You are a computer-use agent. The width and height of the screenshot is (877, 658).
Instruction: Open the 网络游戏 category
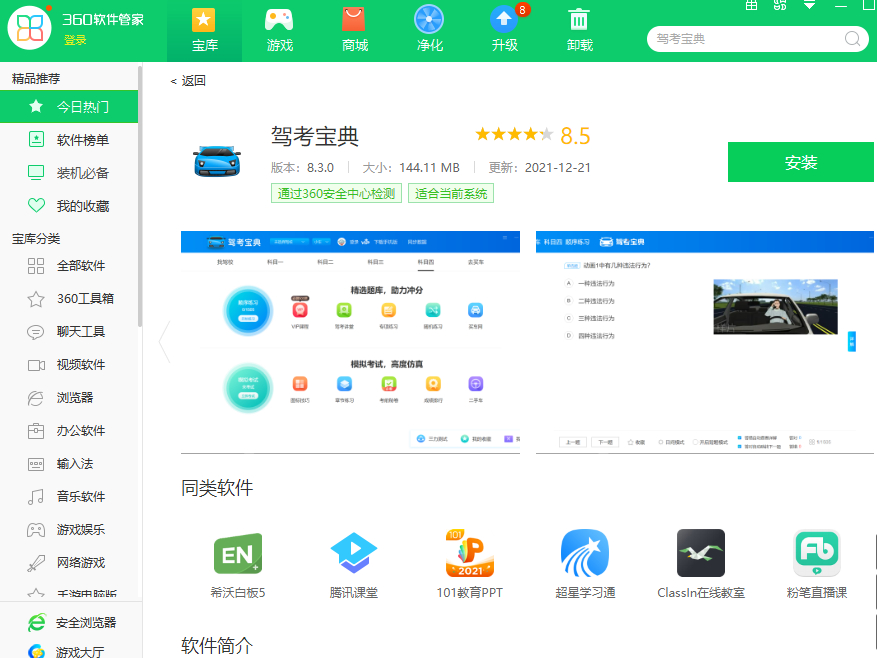pos(69,563)
